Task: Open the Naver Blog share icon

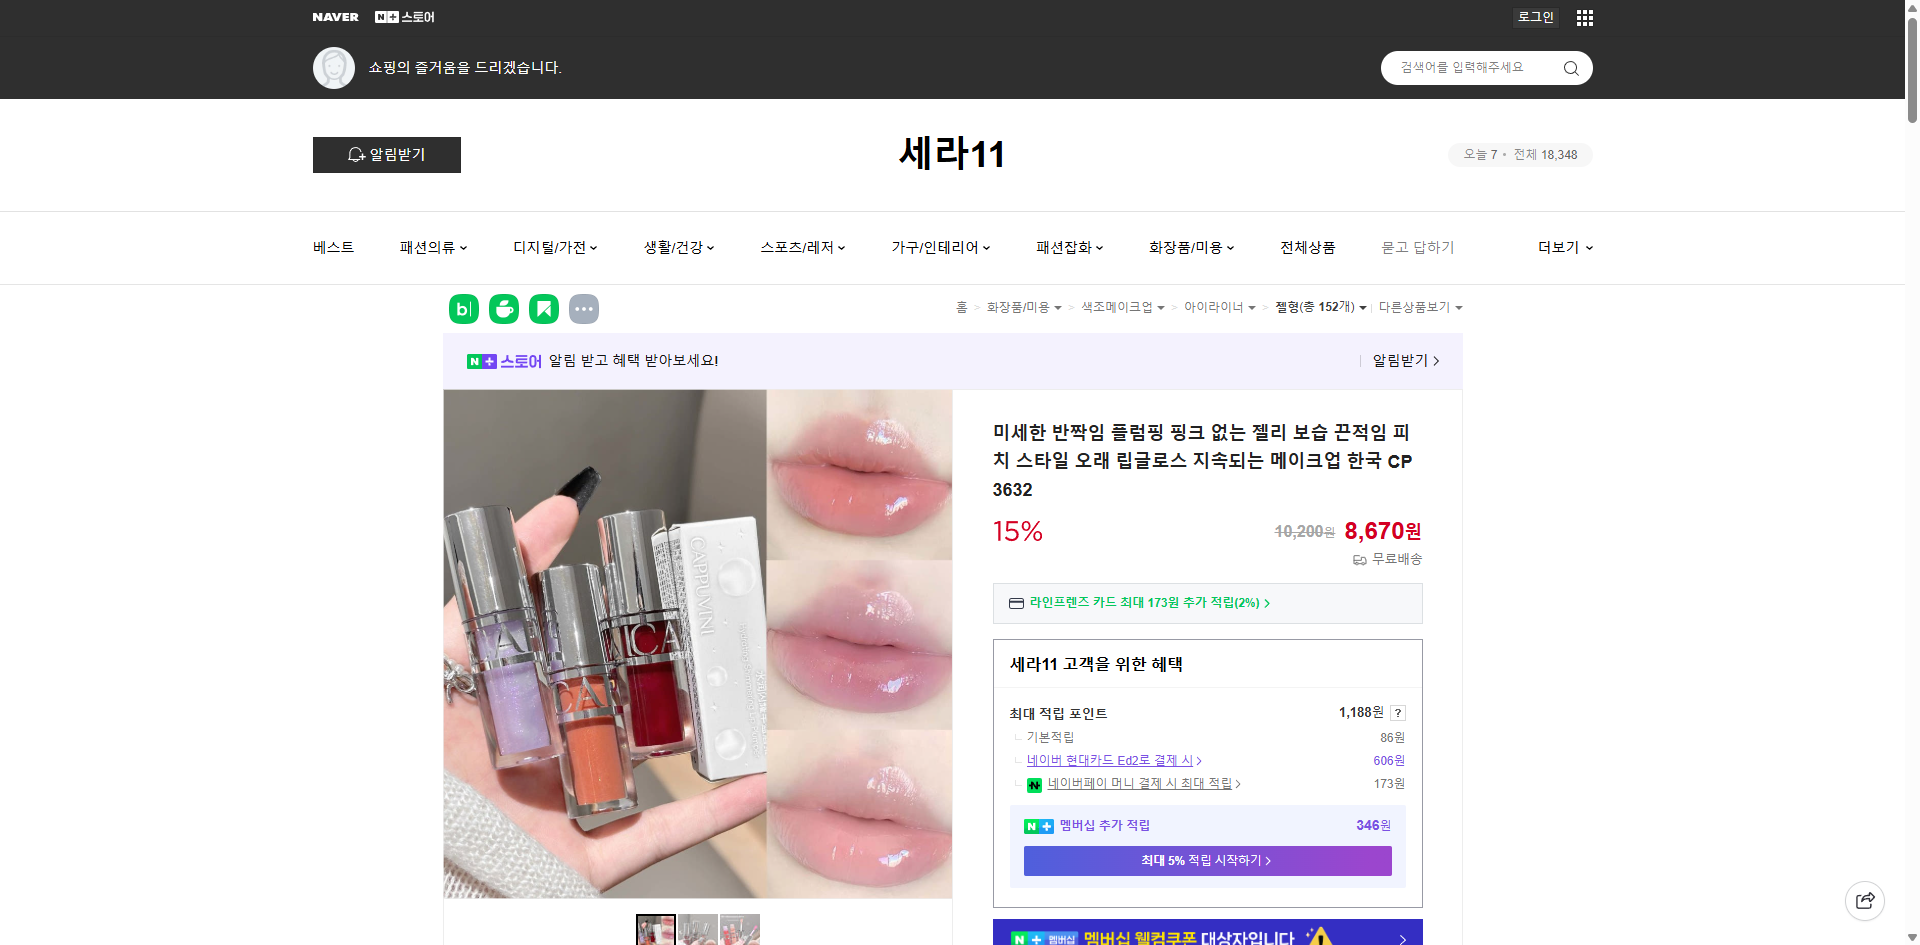Action: click(463, 309)
